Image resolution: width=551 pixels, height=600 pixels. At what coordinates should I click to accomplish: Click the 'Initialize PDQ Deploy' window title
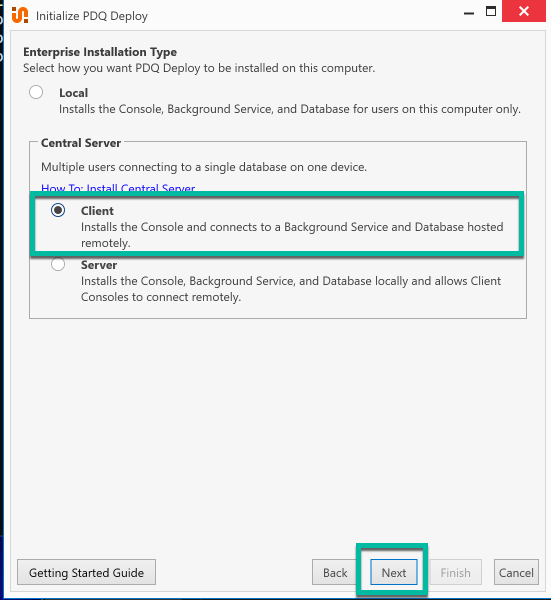[92, 16]
